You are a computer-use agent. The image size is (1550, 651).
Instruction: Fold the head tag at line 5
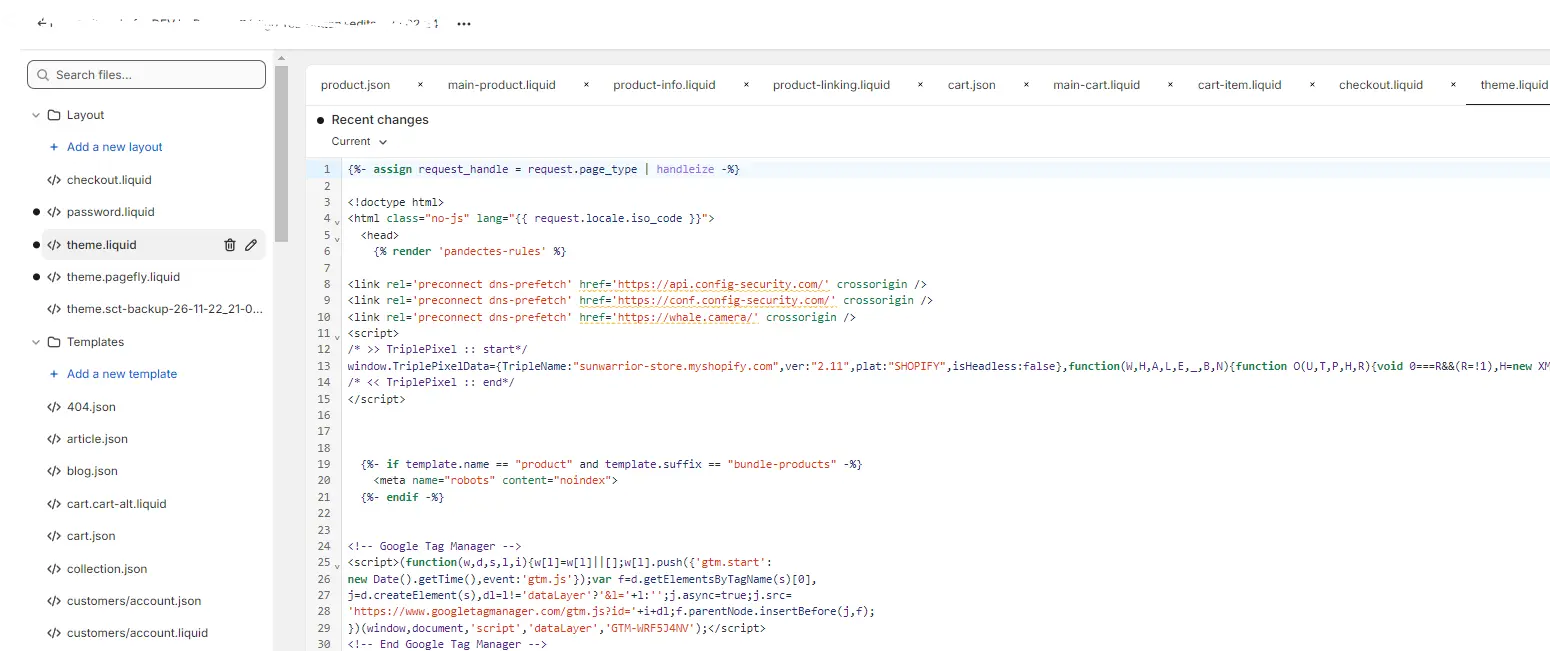(x=337, y=237)
